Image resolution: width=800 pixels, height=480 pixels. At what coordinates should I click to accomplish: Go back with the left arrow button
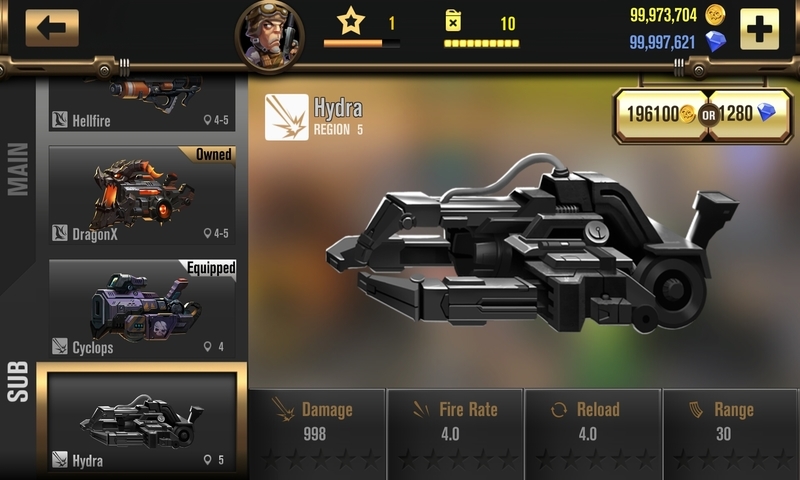(52, 28)
